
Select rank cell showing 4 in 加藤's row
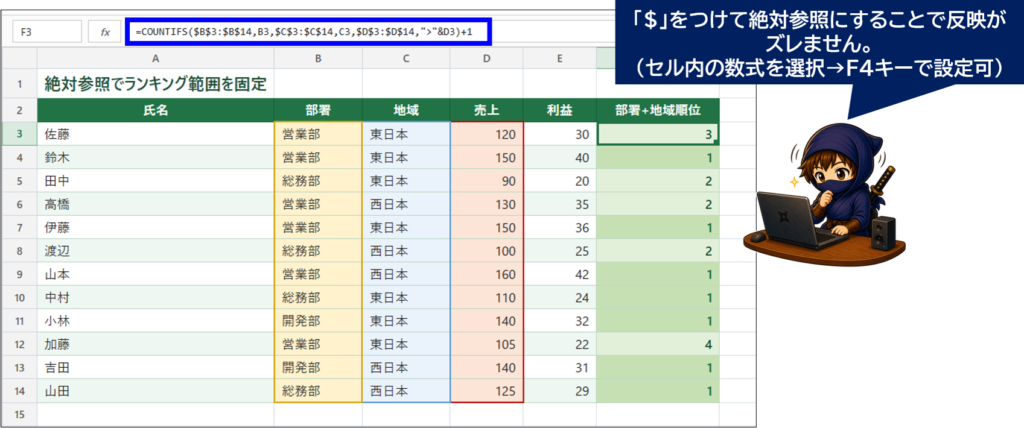pyautogui.click(x=658, y=344)
